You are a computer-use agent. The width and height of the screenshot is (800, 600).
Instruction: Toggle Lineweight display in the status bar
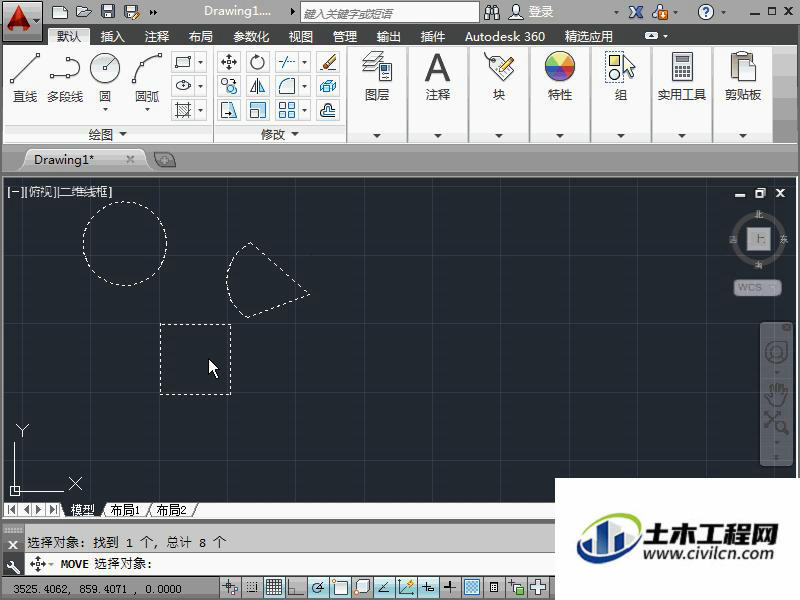click(x=449, y=588)
